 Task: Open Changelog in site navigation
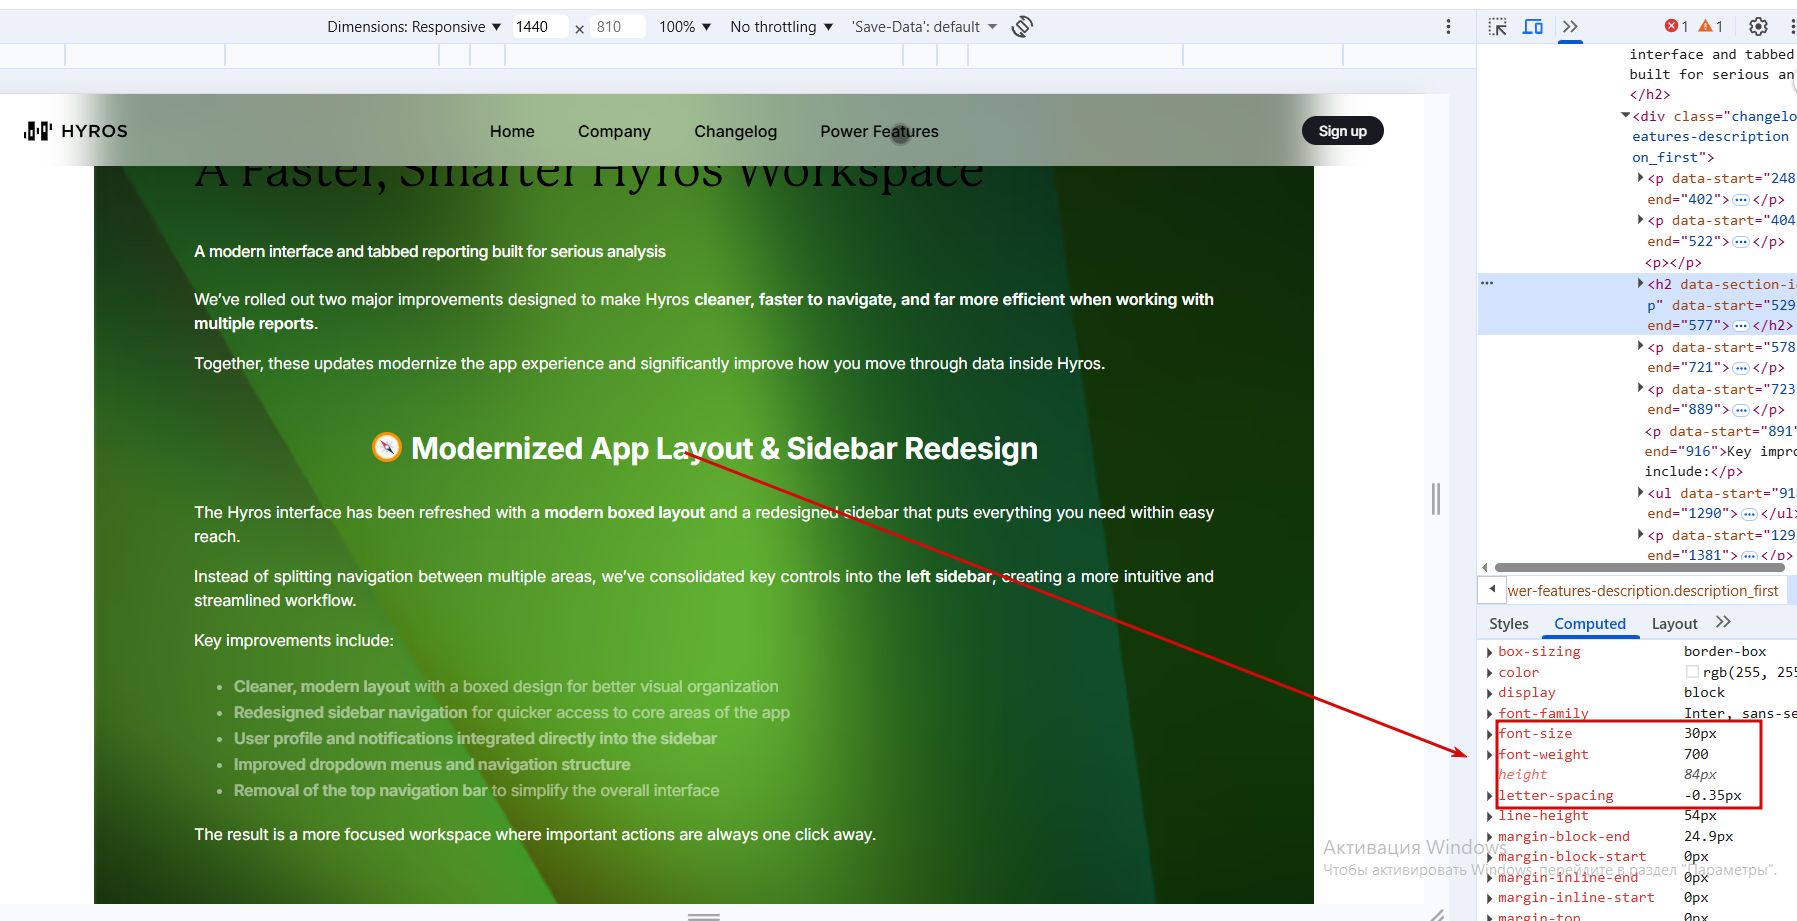735,131
